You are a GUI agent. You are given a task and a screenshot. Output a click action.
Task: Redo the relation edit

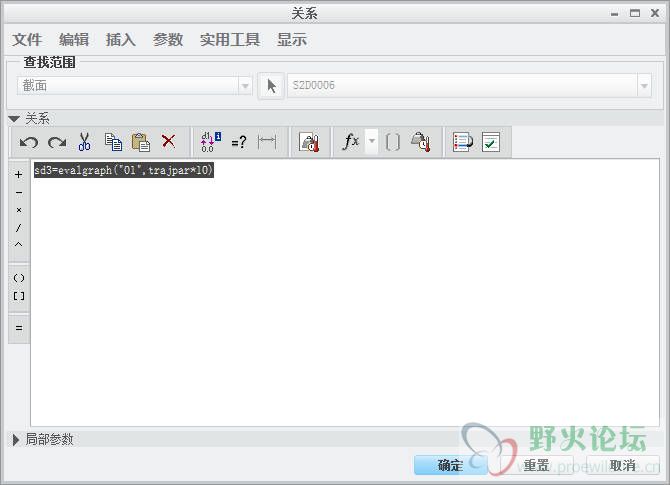tap(57, 142)
